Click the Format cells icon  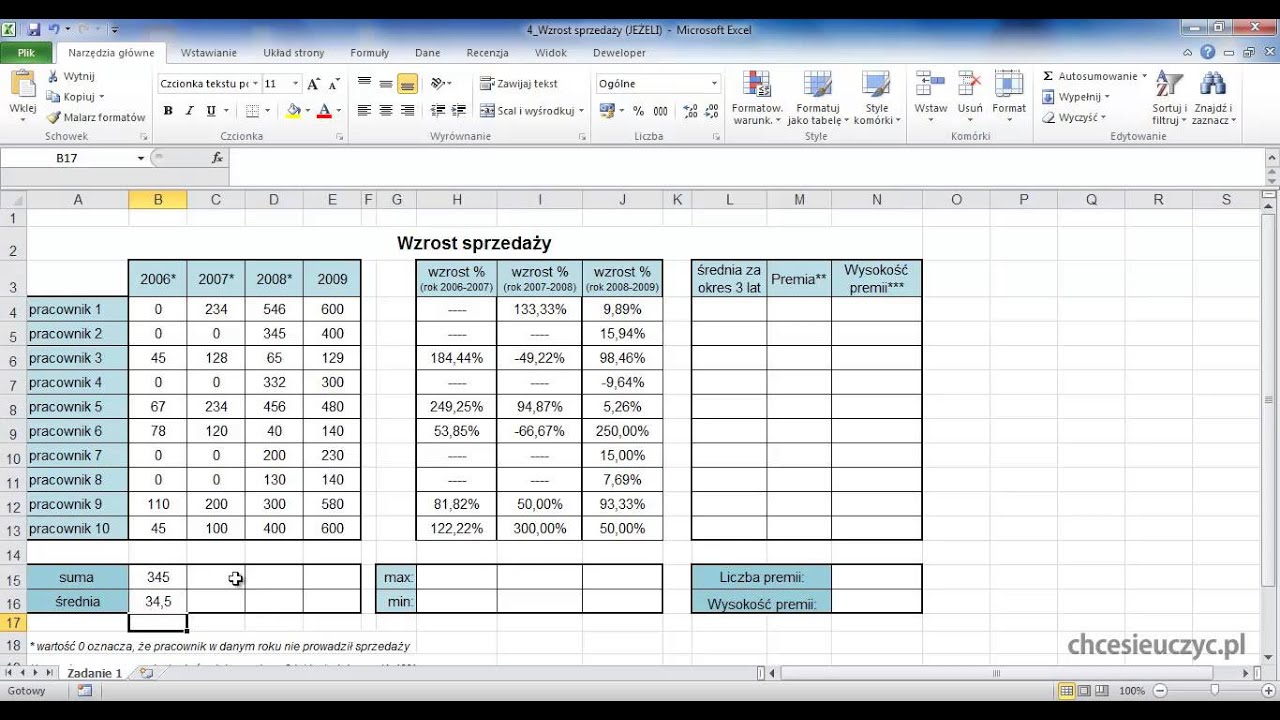click(x=1009, y=86)
